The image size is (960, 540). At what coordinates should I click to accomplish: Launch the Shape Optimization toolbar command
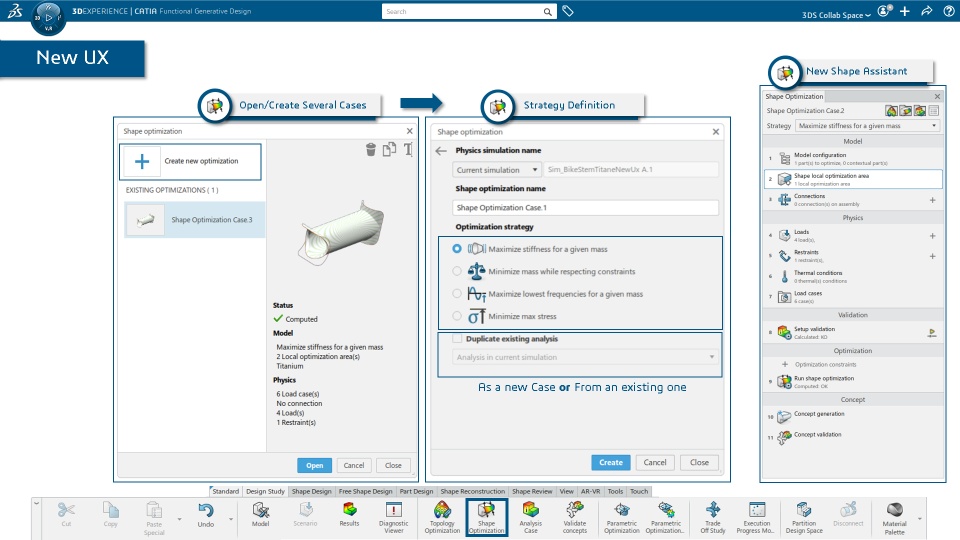click(486, 517)
